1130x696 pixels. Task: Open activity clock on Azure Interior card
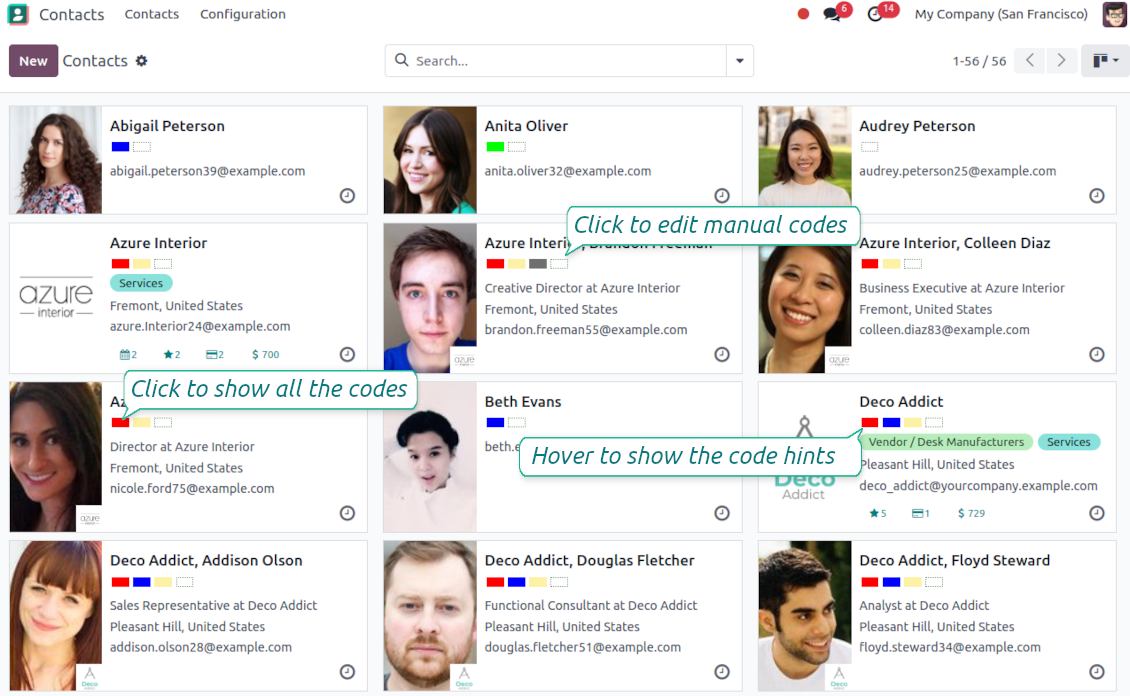point(347,354)
